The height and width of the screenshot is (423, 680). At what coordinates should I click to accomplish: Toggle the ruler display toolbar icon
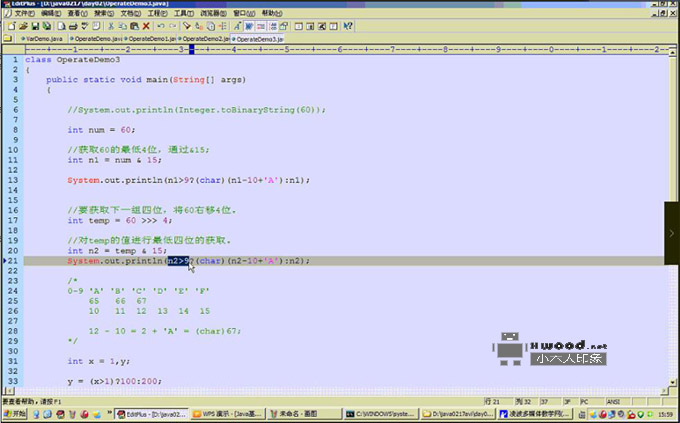point(273,26)
